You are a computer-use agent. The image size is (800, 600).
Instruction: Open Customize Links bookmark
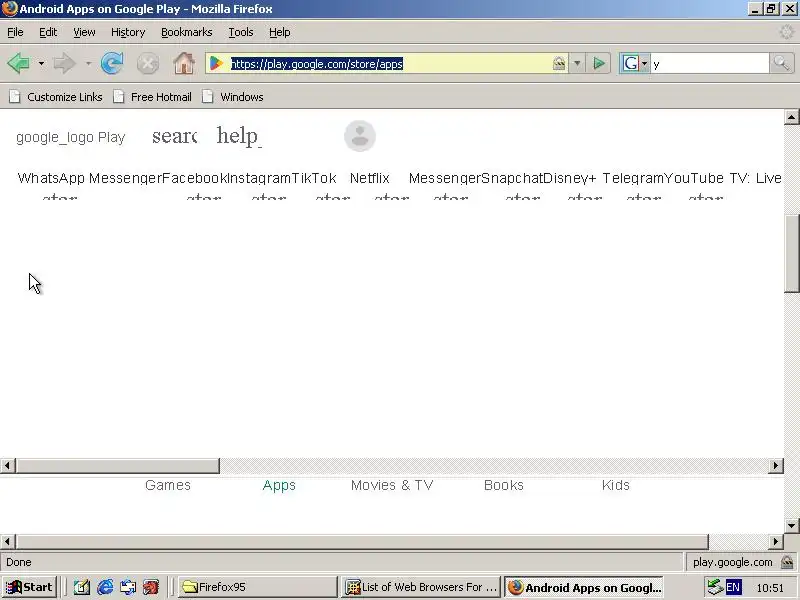[x=56, y=97]
